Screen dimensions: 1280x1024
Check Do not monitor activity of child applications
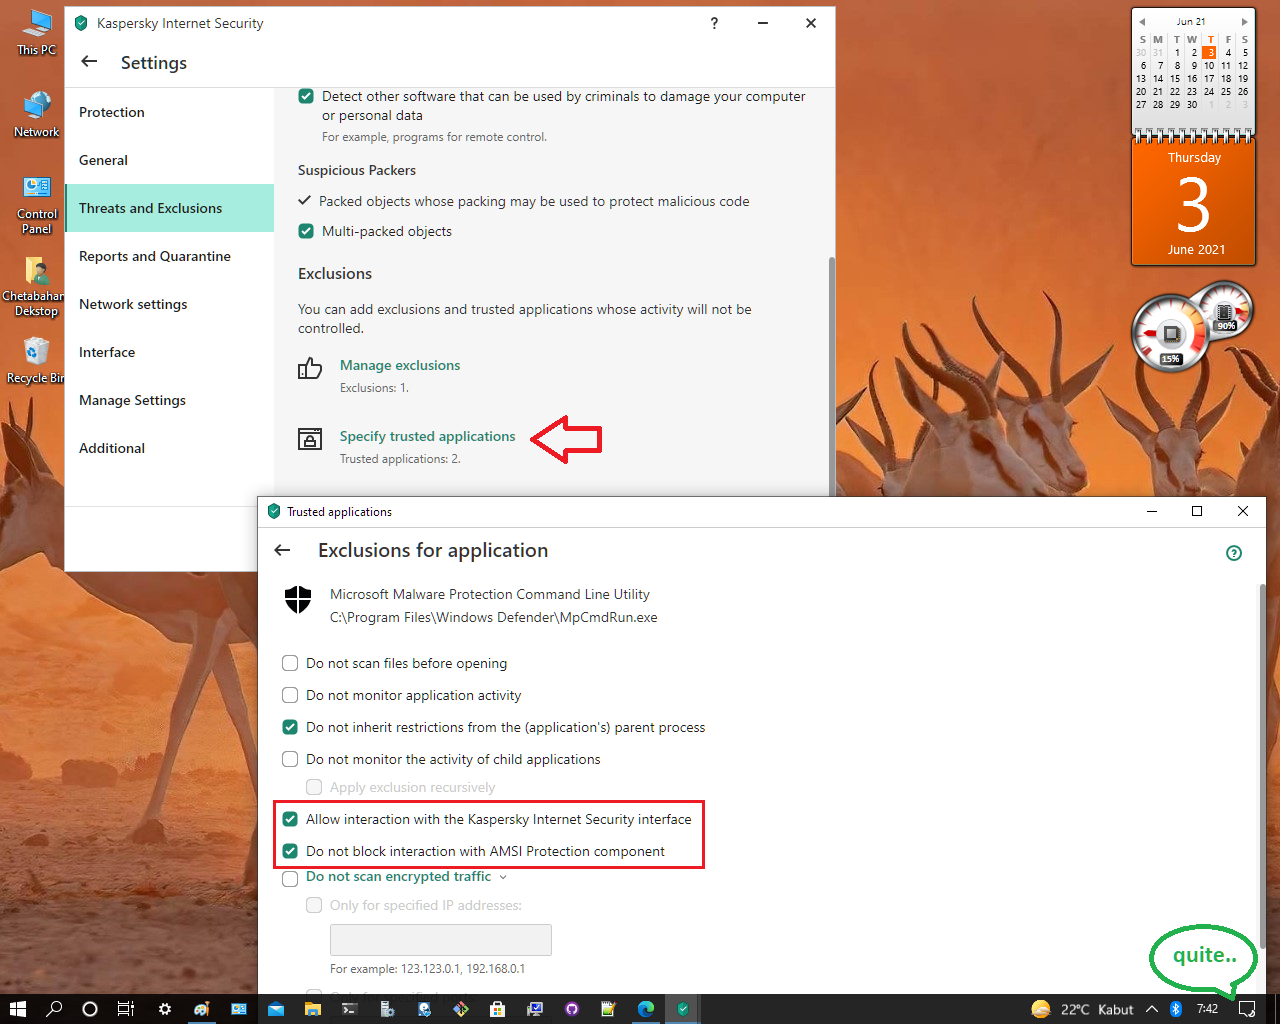pyautogui.click(x=290, y=759)
